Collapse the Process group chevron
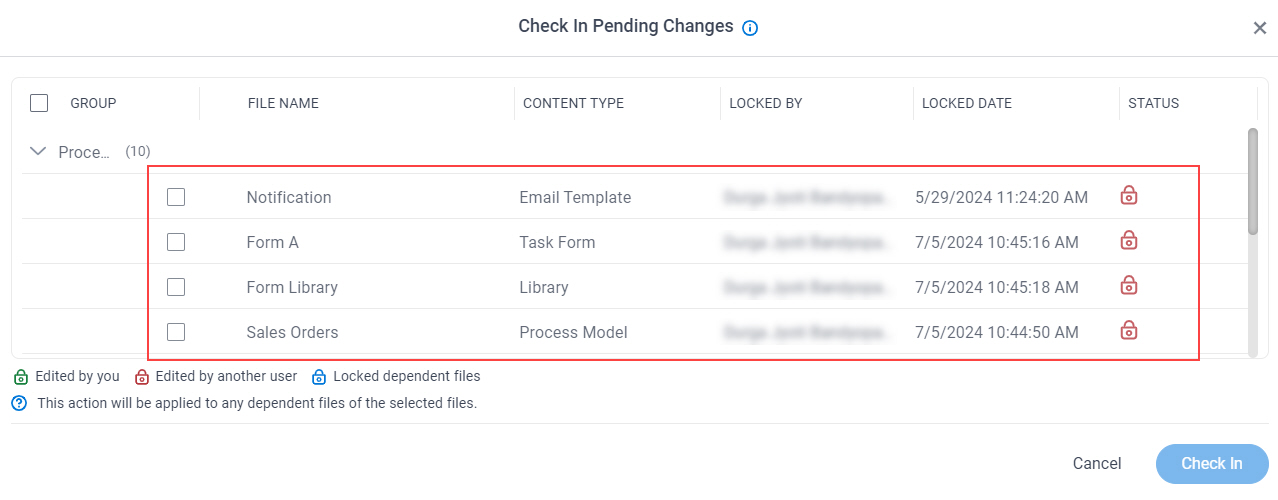The height and width of the screenshot is (500, 1278). tap(39, 152)
